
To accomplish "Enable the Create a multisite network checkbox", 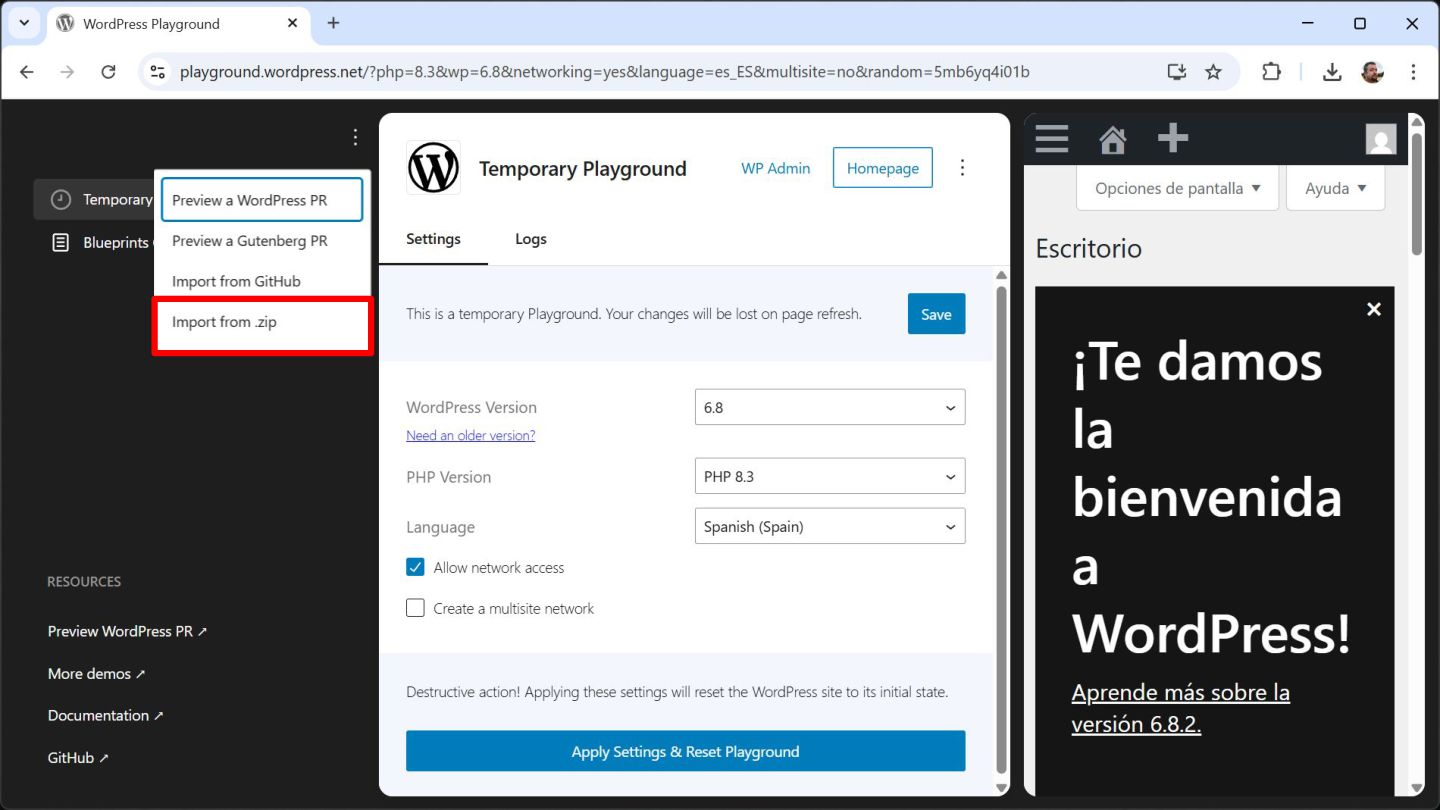I will point(415,608).
